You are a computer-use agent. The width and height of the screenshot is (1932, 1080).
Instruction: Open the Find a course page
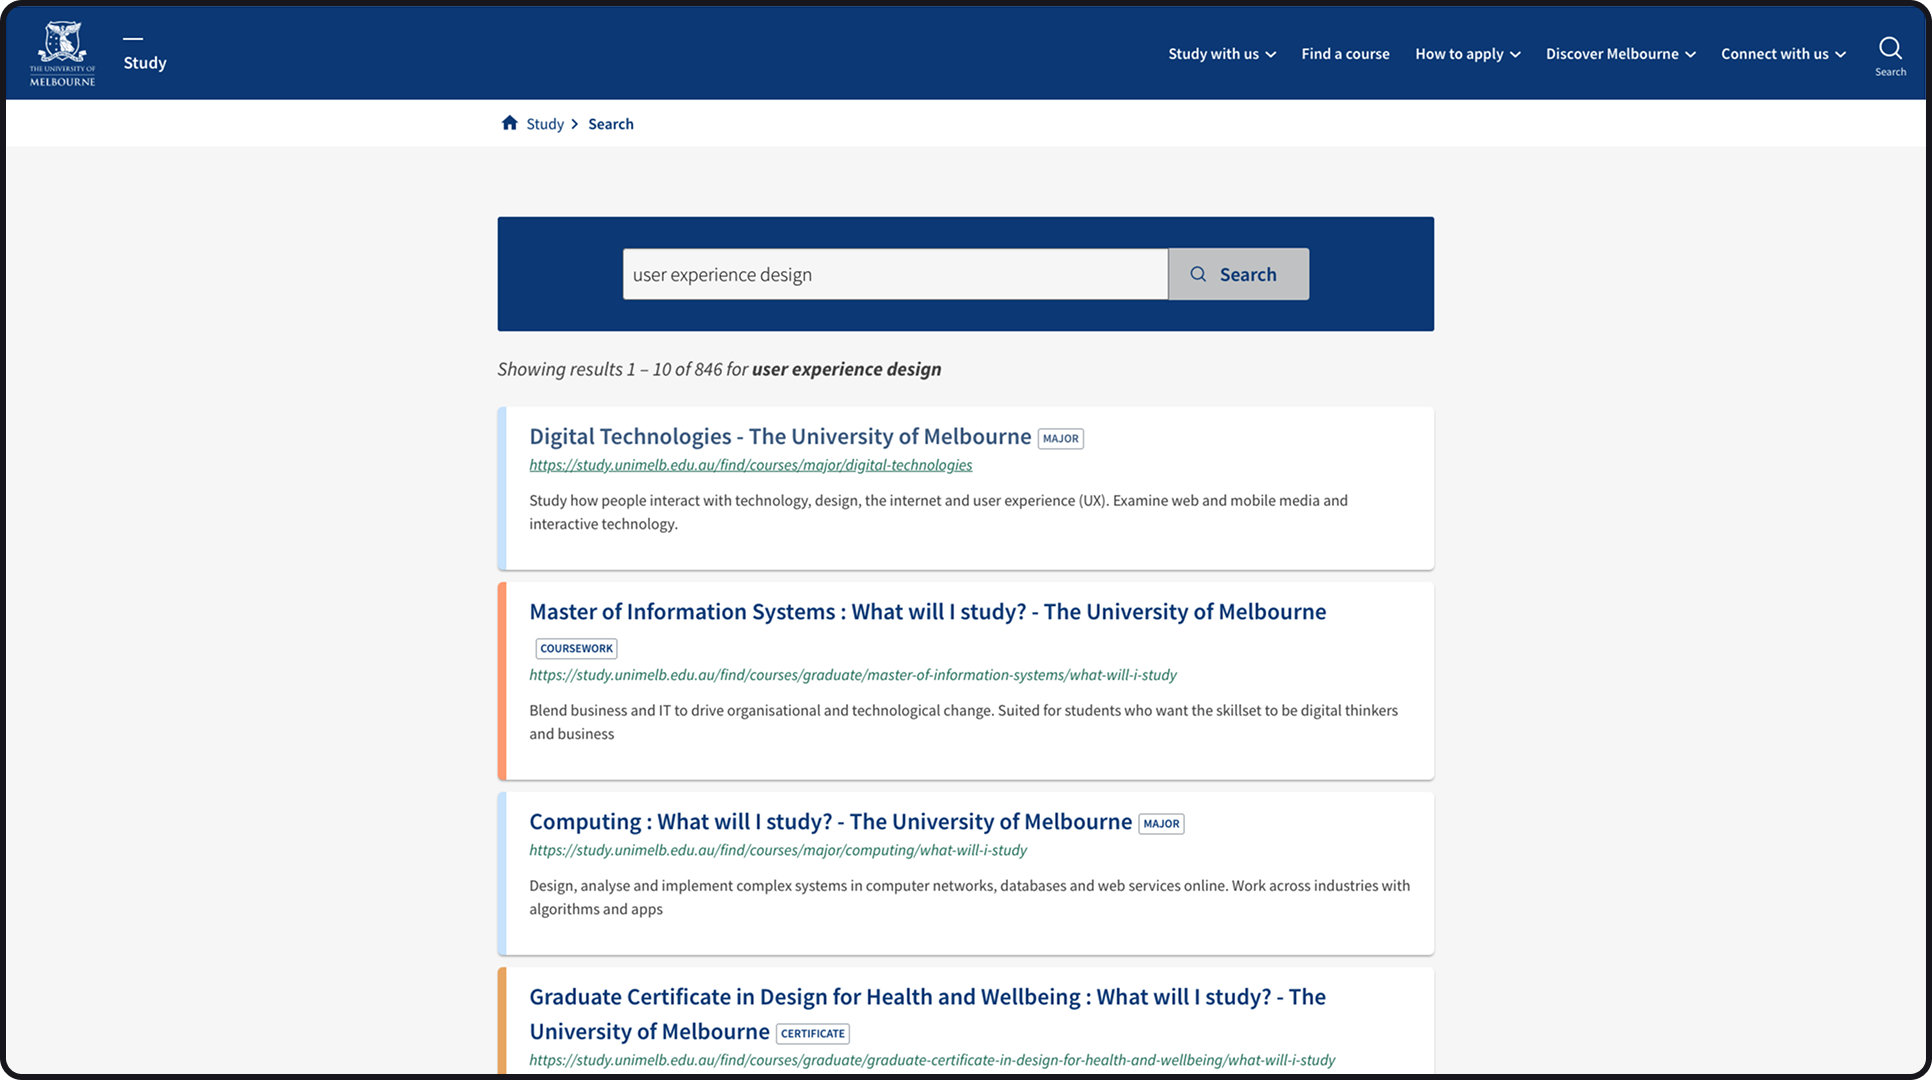tap(1345, 54)
